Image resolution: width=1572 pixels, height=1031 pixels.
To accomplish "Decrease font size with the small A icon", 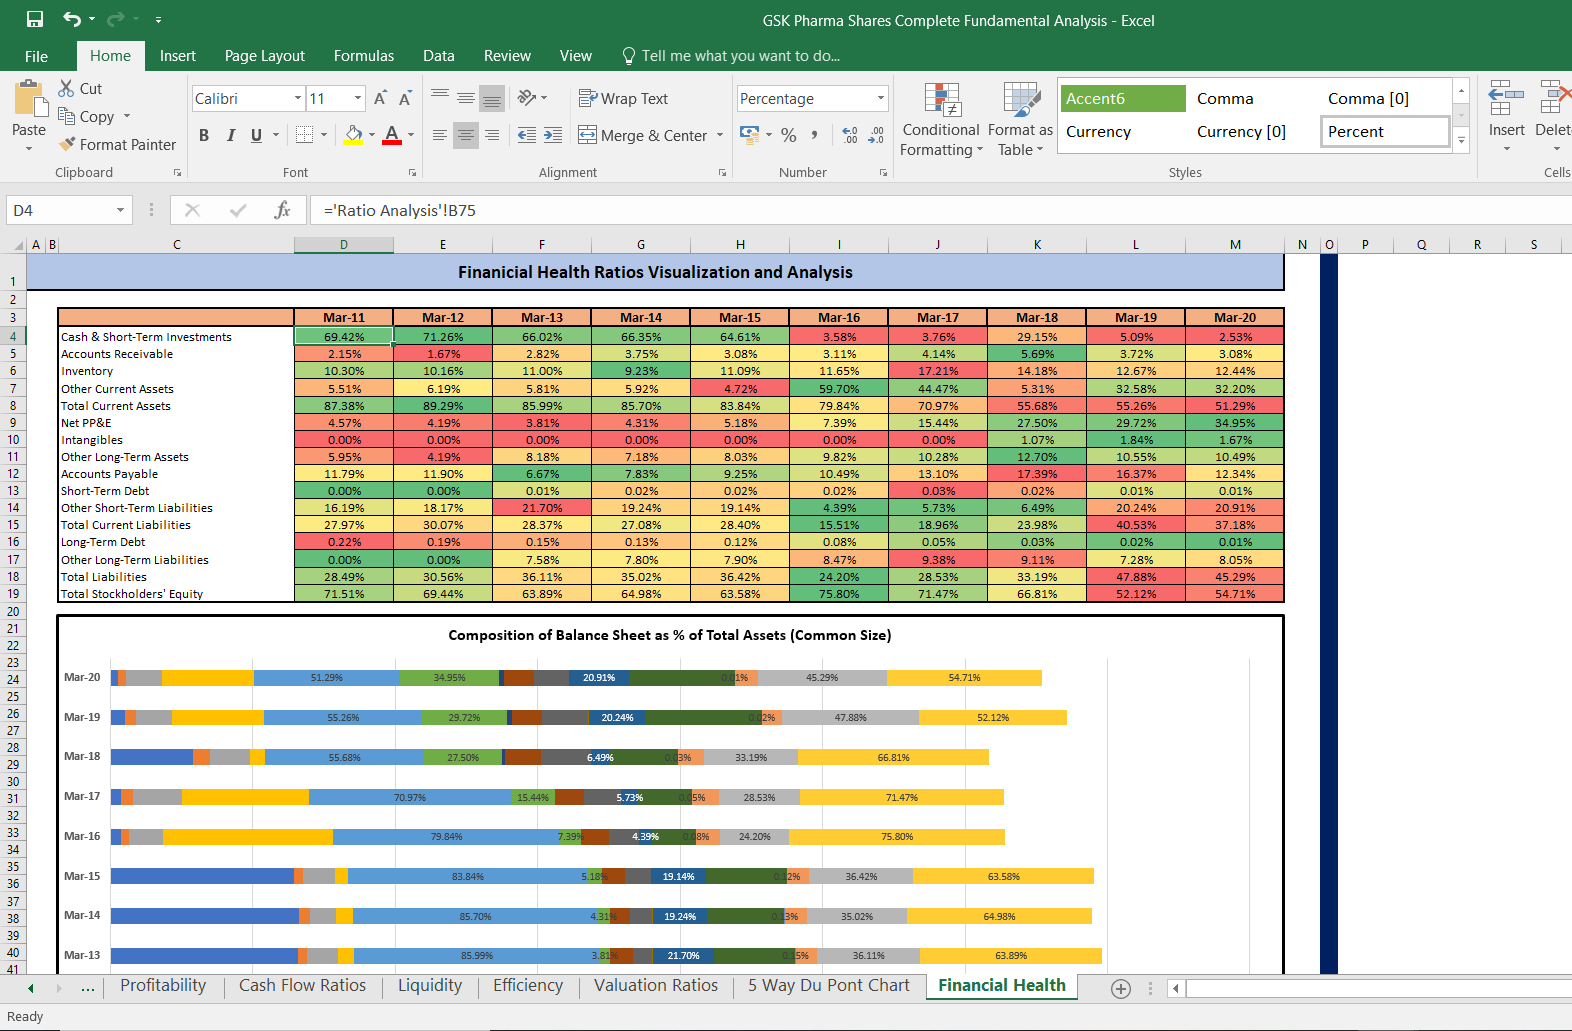I will (405, 98).
